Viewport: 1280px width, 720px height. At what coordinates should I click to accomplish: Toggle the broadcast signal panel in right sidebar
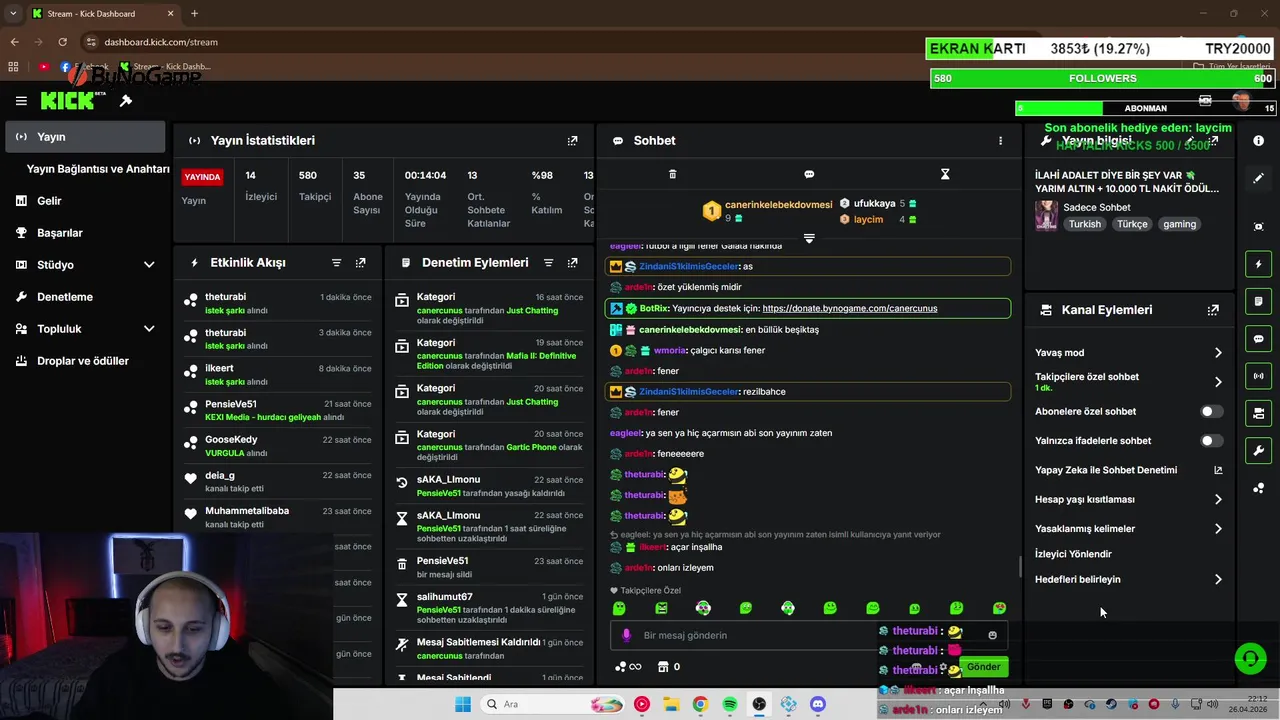(x=1258, y=376)
